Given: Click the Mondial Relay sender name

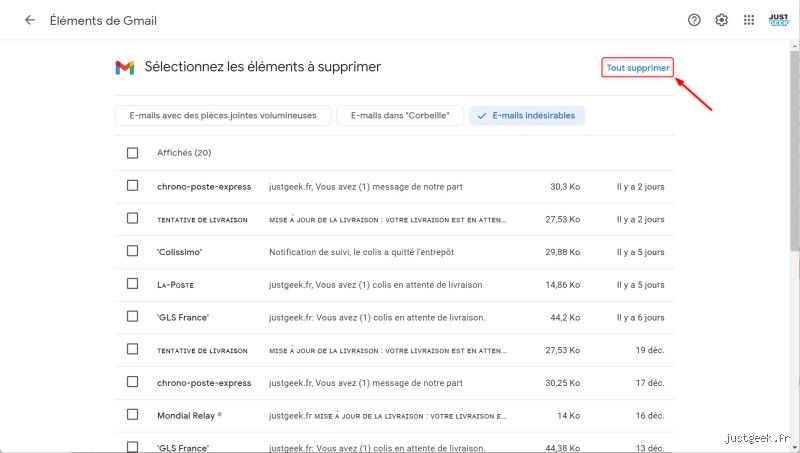Looking at the screenshot, I should click(189, 416).
